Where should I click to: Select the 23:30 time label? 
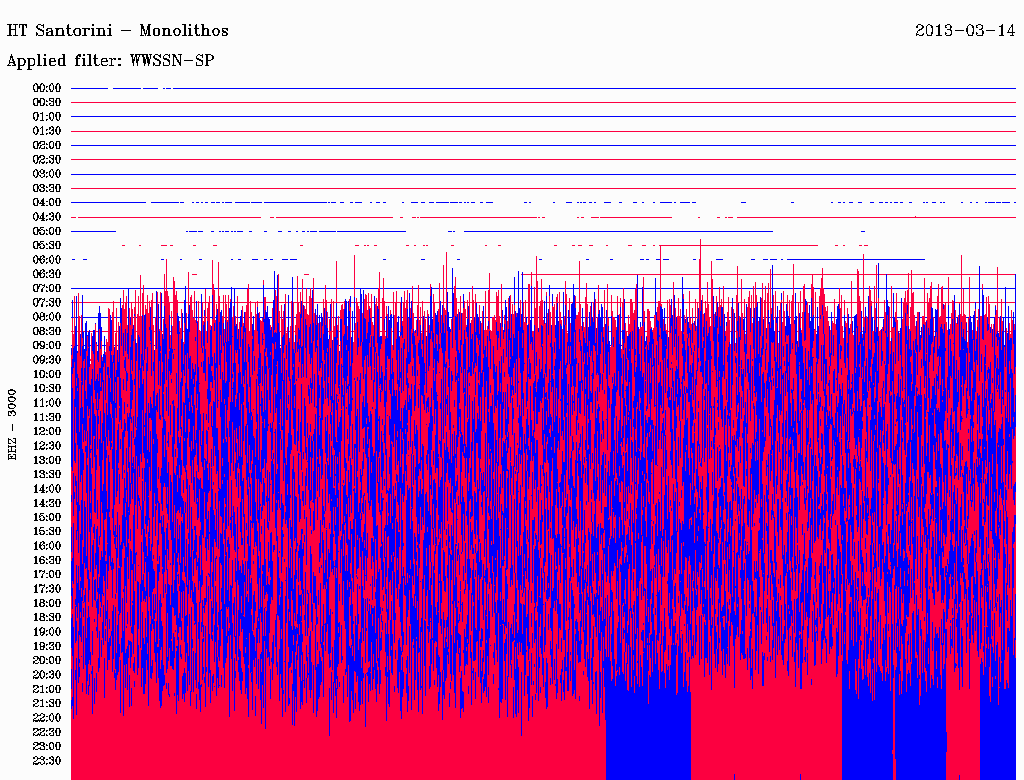pyautogui.click(x=47, y=761)
